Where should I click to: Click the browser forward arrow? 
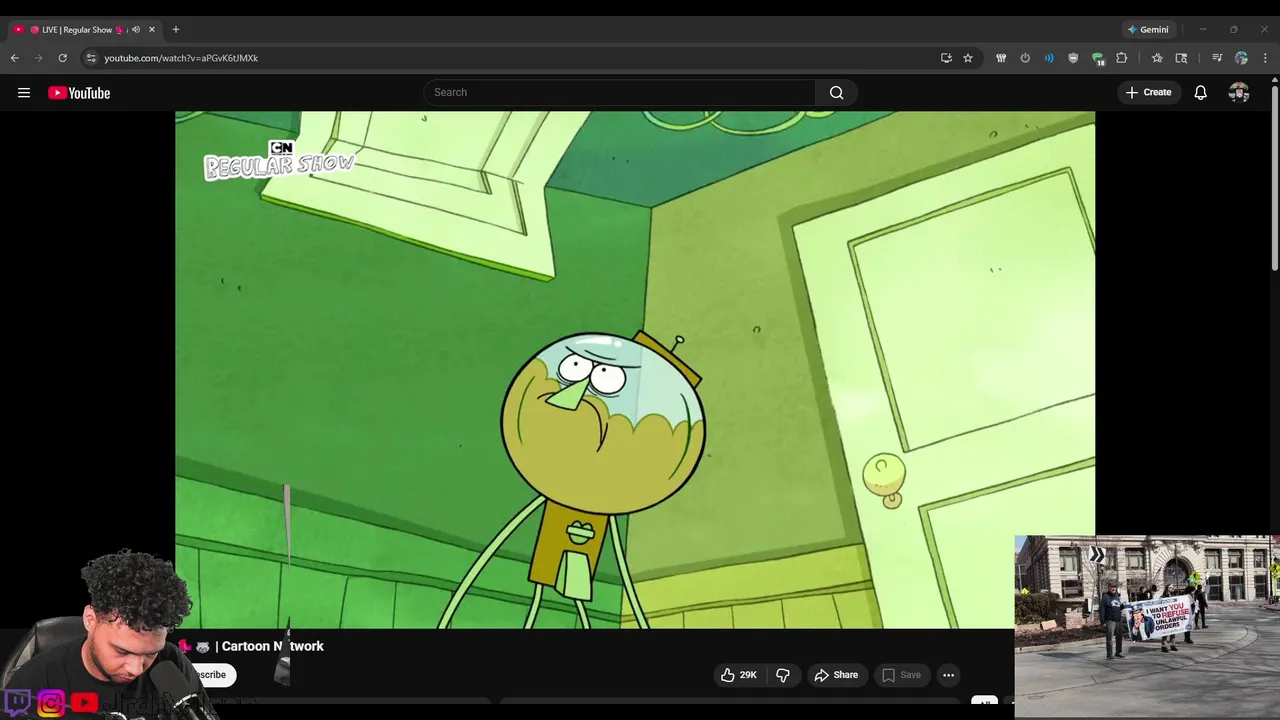(x=39, y=58)
